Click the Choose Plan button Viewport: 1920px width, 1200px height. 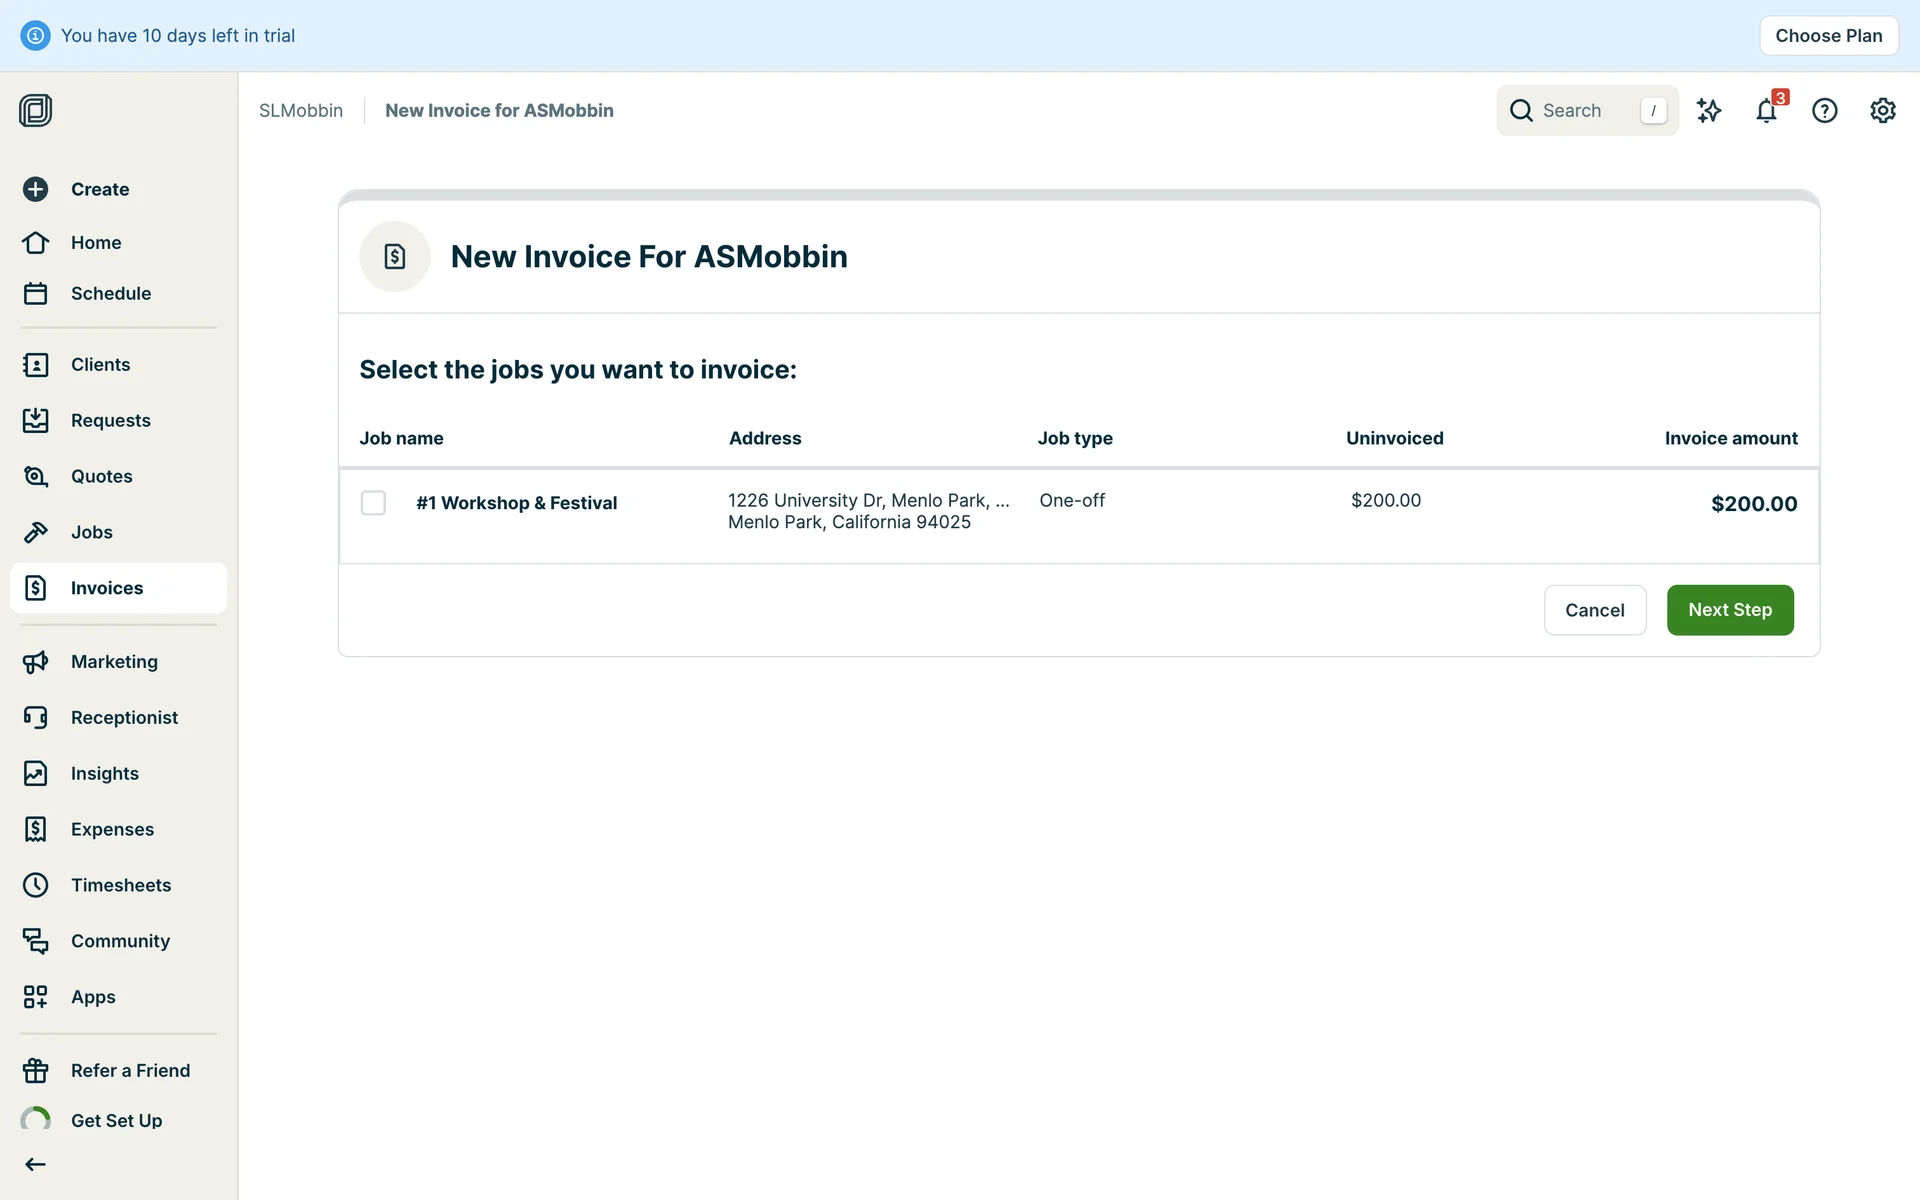1828,36
